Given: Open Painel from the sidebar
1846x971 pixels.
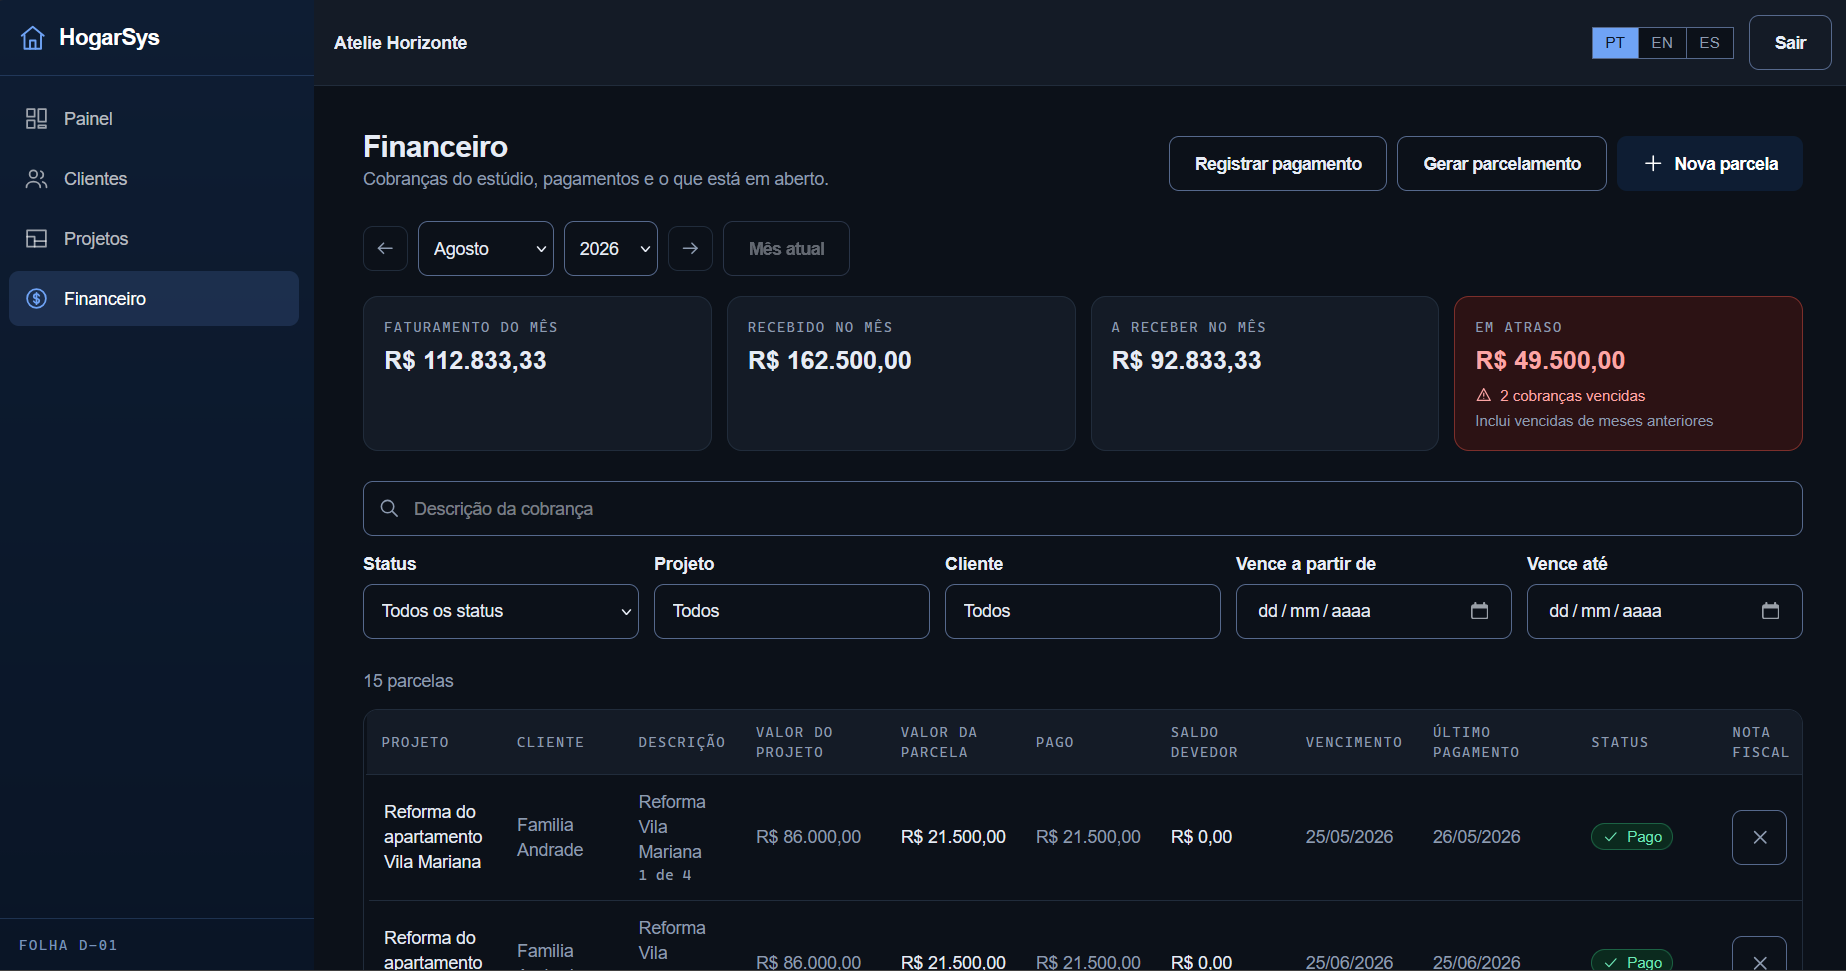Looking at the screenshot, I should 154,119.
